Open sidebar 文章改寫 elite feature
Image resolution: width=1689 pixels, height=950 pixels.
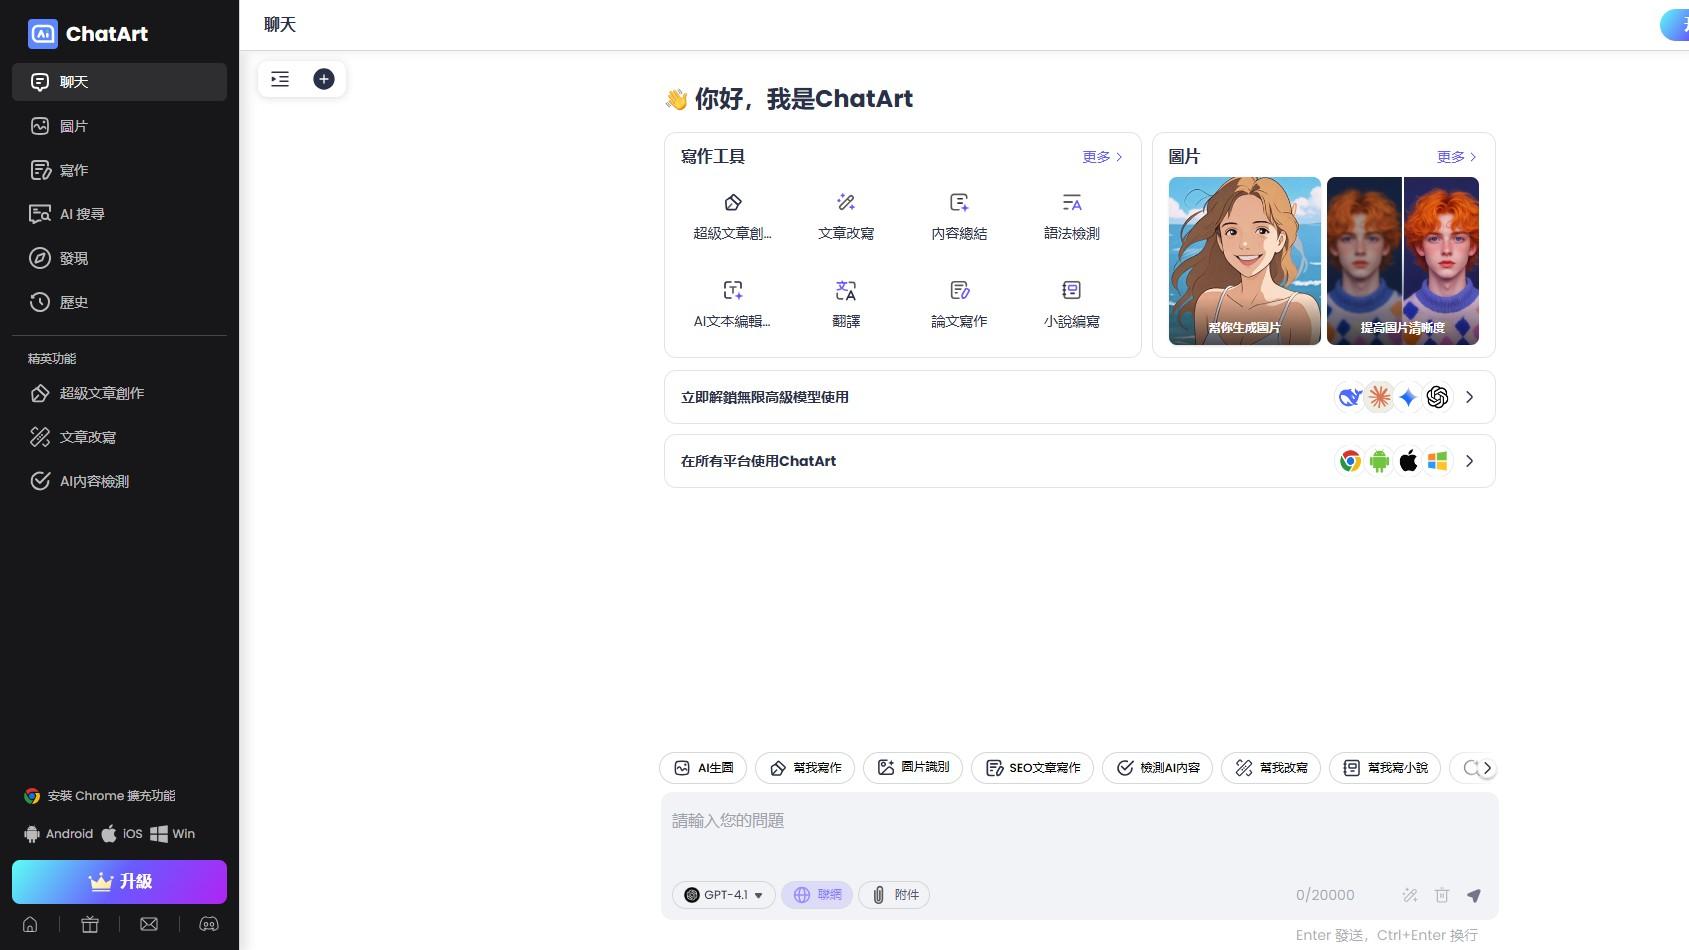(119, 437)
